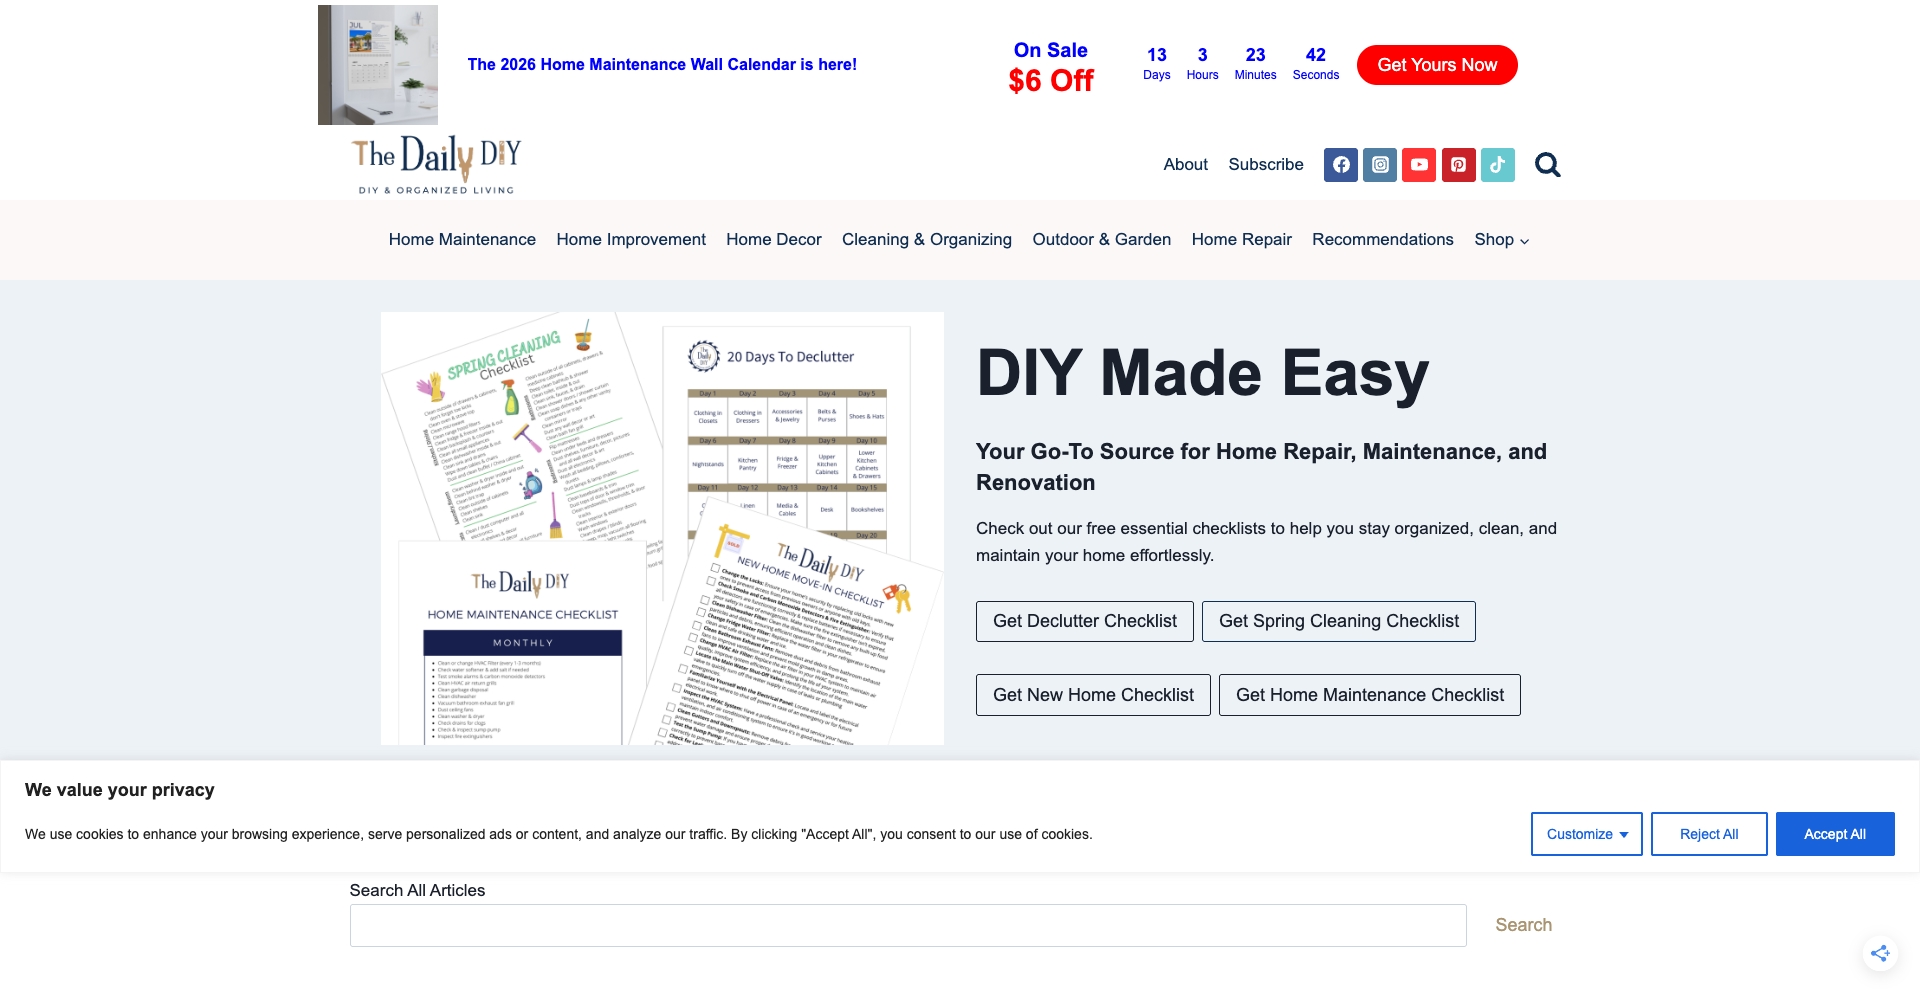Accept all cookies
Viewport: 1920px width, 993px height.
pyautogui.click(x=1834, y=833)
